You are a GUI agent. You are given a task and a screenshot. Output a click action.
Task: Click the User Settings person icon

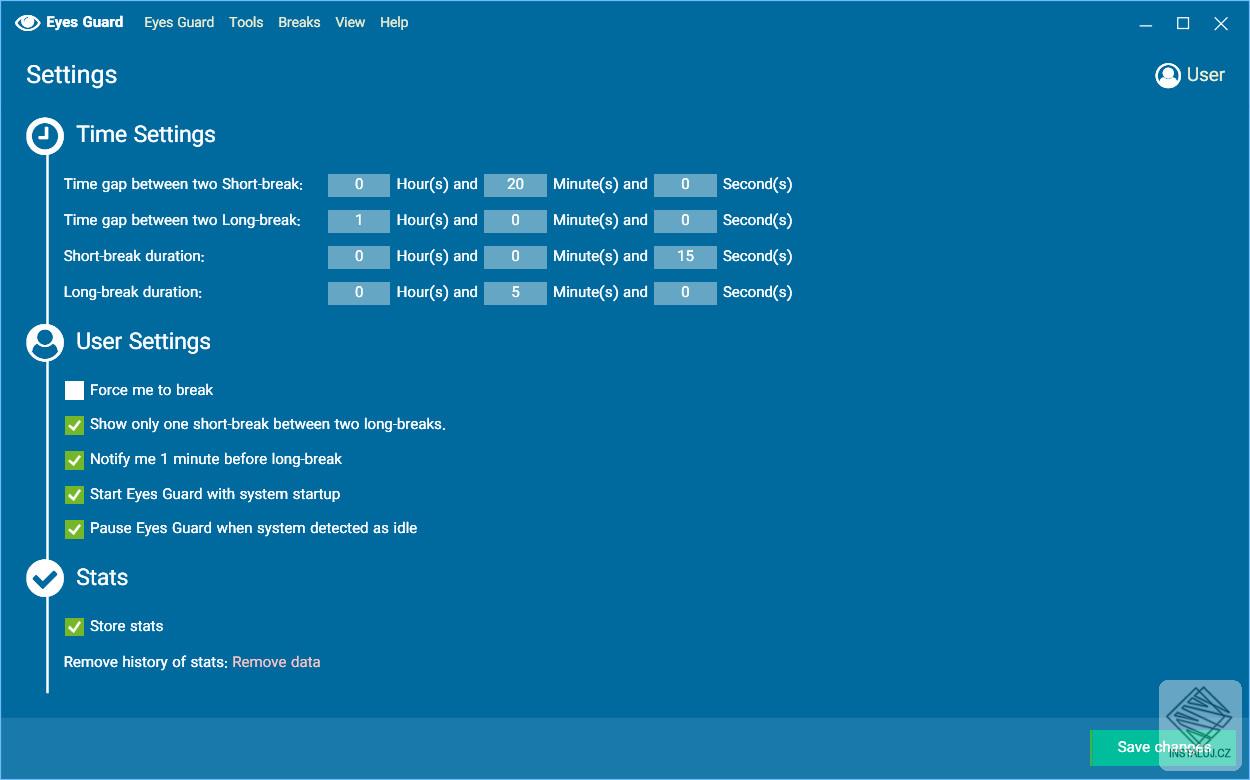click(x=45, y=342)
